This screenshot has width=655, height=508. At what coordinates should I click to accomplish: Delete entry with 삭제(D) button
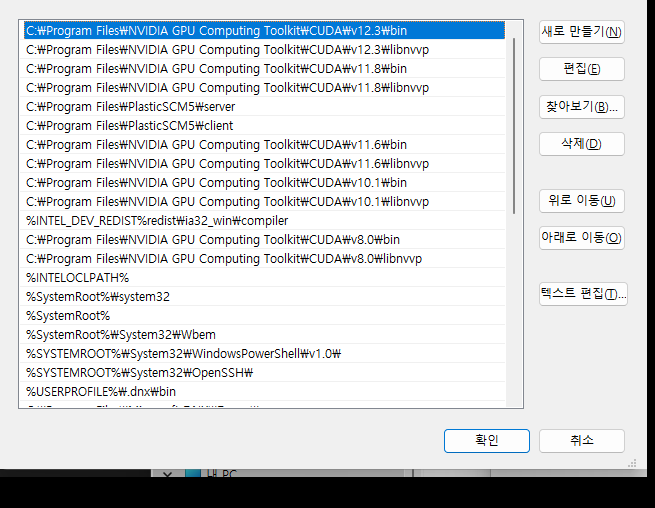point(581,144)
